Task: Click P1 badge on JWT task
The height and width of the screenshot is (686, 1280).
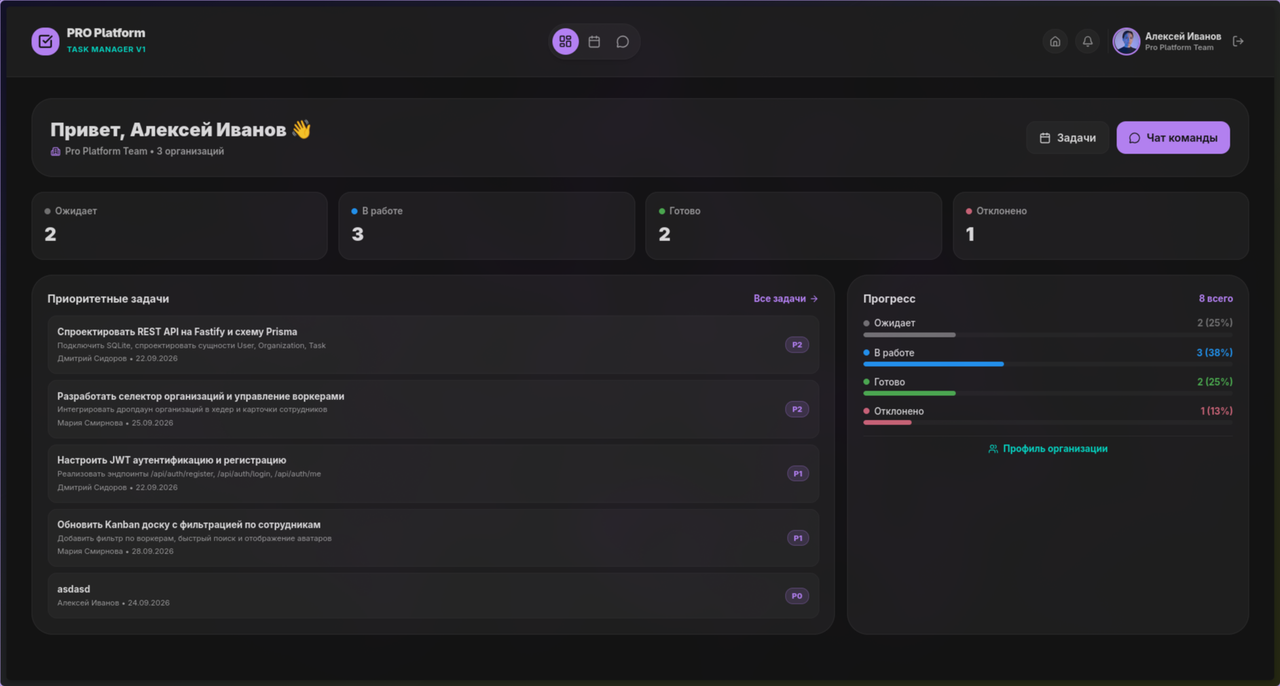Action: pyautogui.click(x=798, y=474)
